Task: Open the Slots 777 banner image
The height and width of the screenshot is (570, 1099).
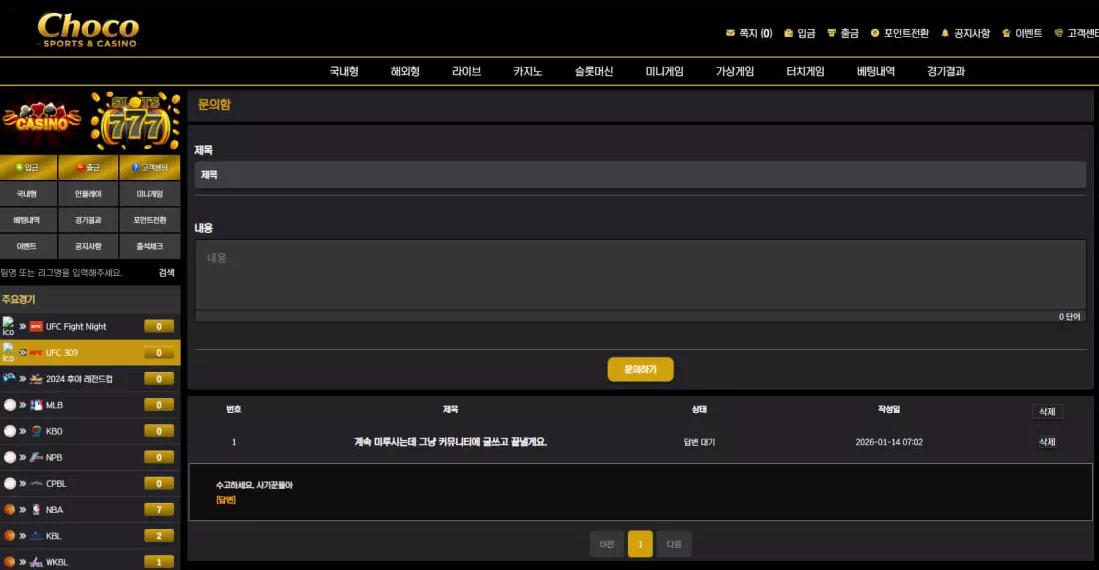Action: point(135,120)
